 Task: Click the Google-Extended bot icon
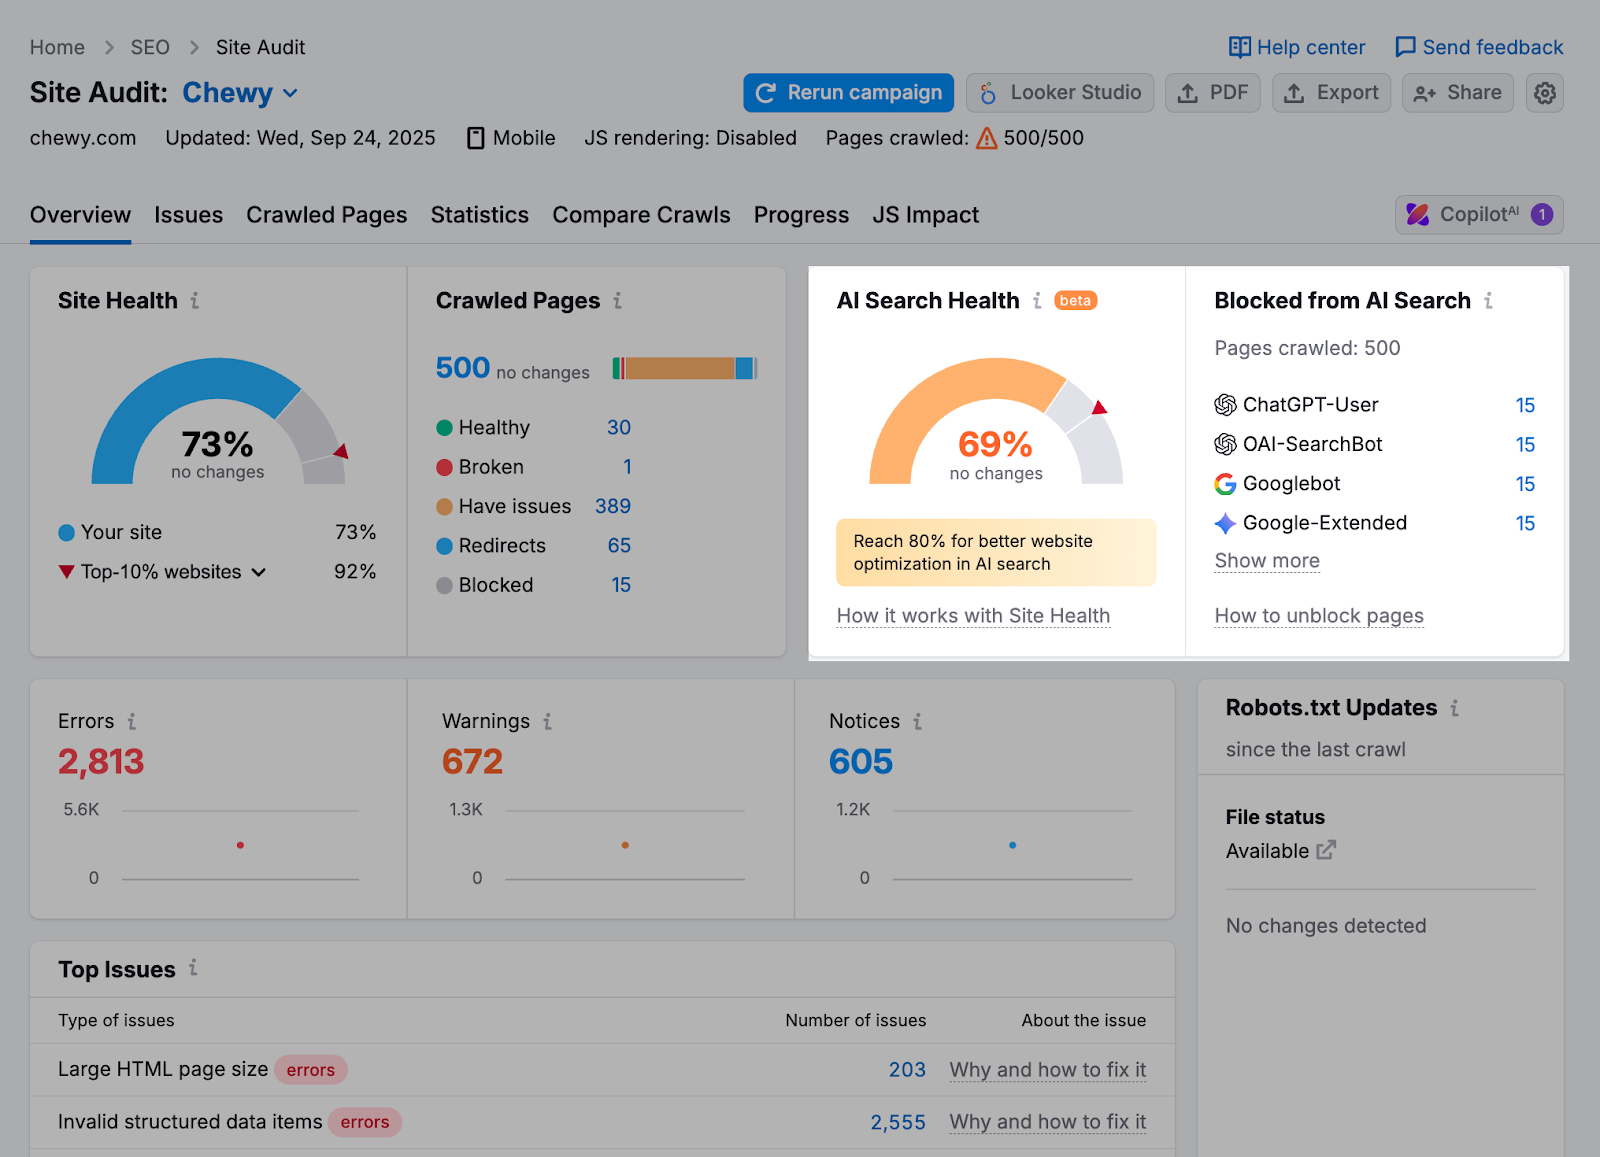1224,523
